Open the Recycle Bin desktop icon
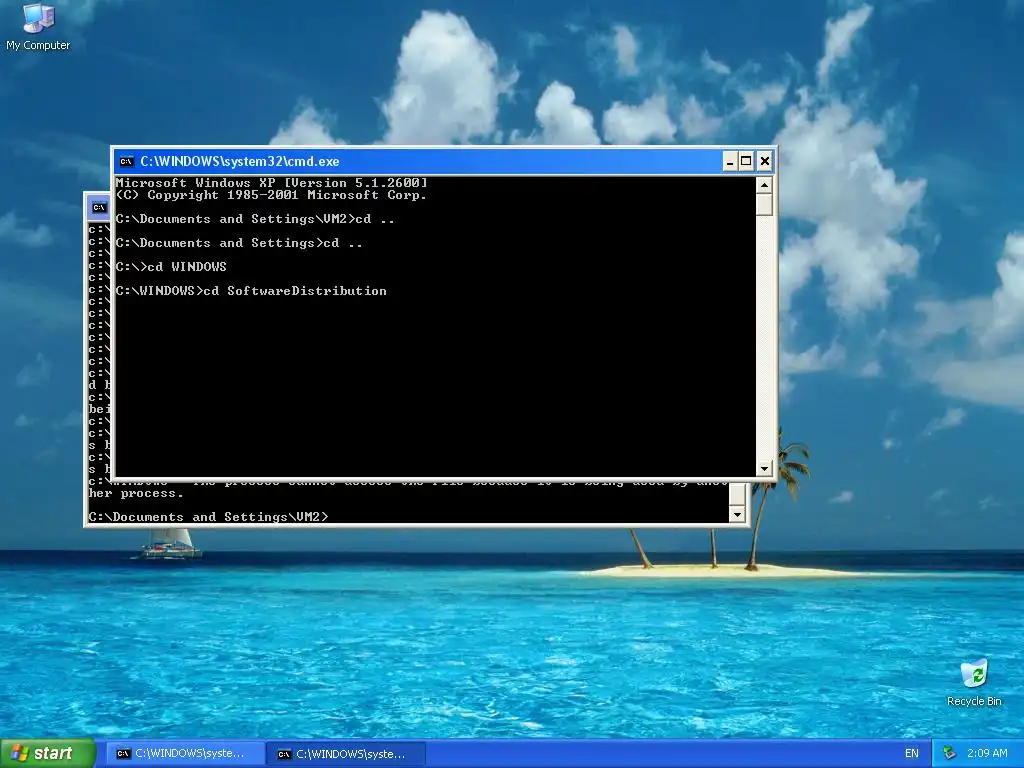Image resolution: width=1024 pixels, height=768 pixels. pyautogui.click(x=974, y=682)
